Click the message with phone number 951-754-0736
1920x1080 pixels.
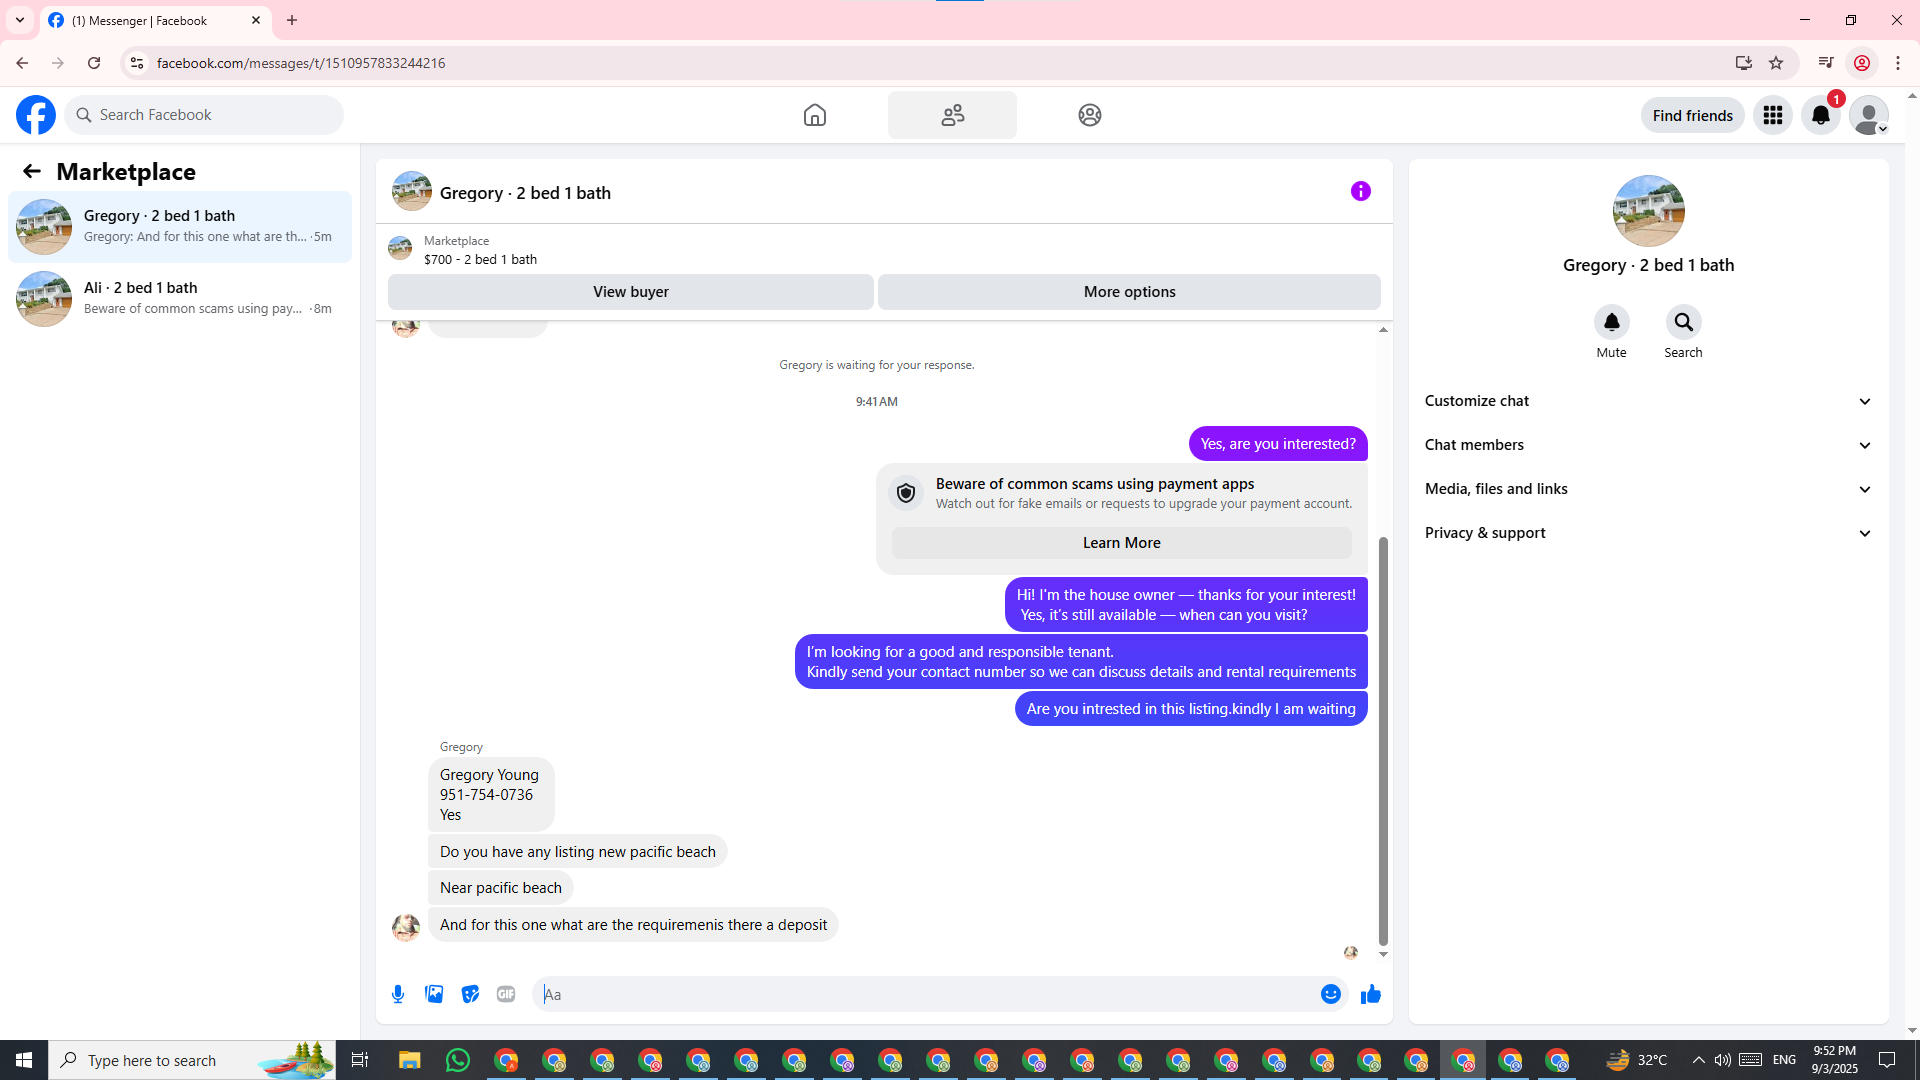point(491,795)
